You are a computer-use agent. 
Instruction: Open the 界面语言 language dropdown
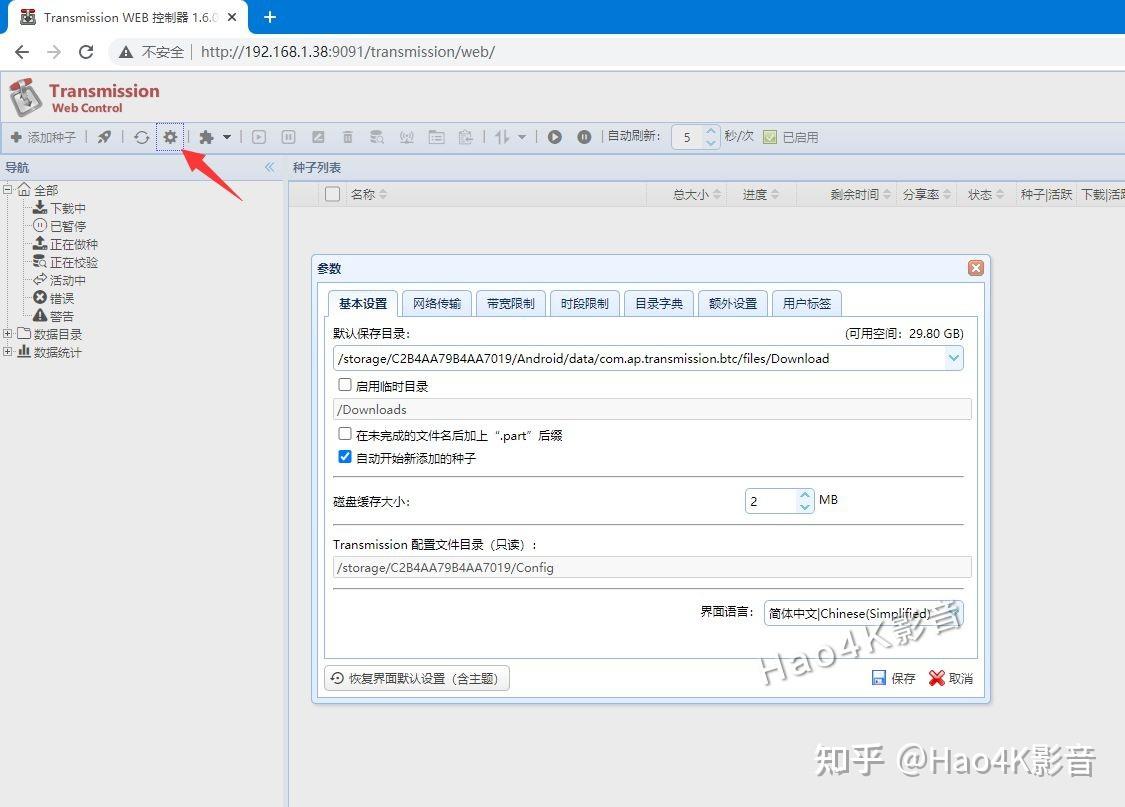coord(954,613)
